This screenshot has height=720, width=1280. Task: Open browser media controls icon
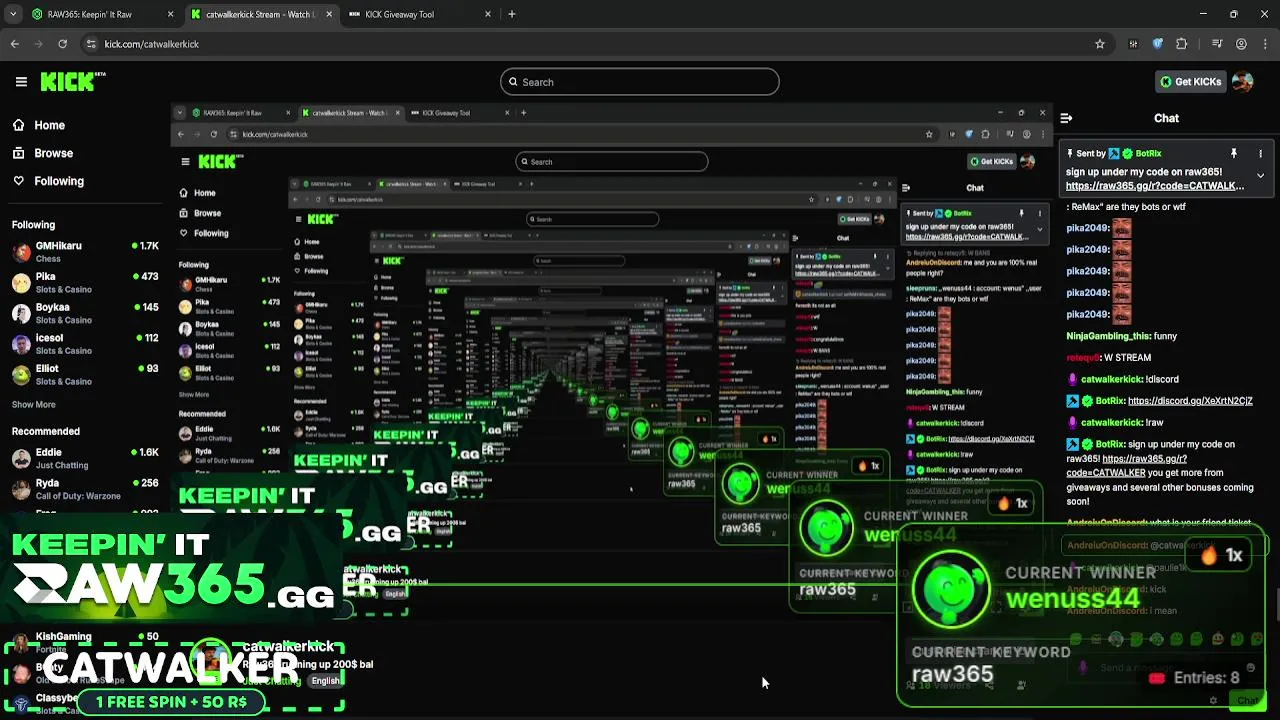click(1217, 44)
